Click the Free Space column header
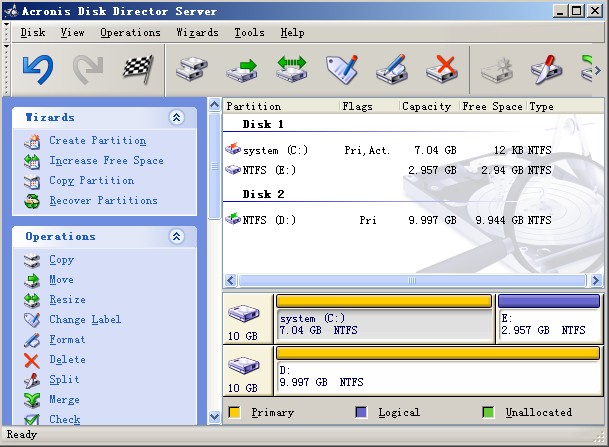This screenshot has width=609, height=447. tap(492, 106)
